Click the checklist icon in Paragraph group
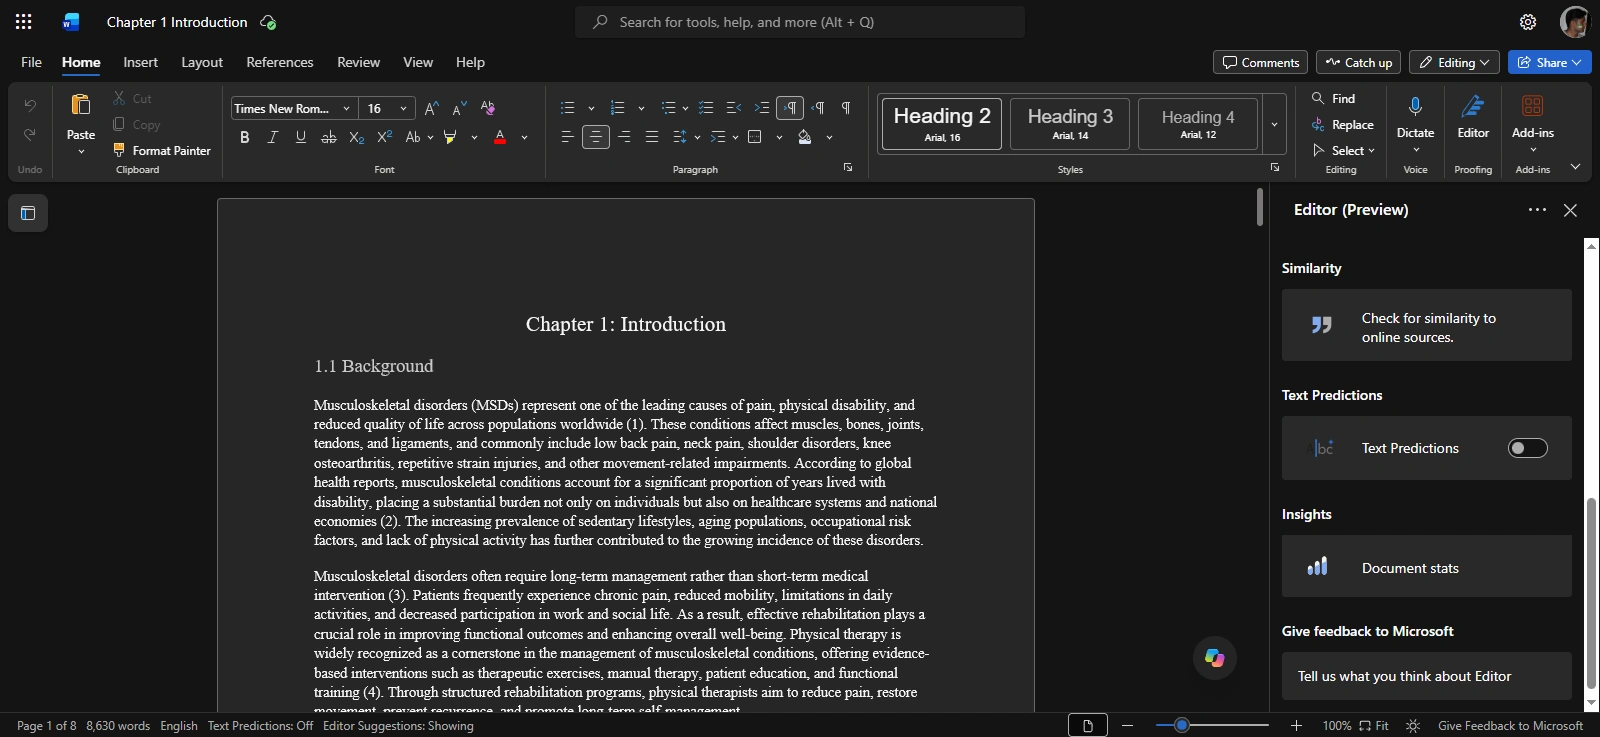This screenshot has width=1600, height=737. (706, 108)
